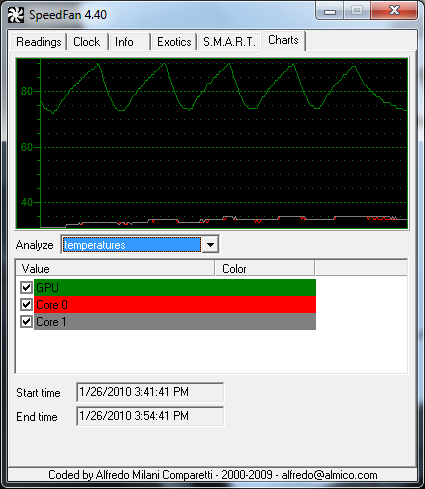Screen dimensions: 425x489
Task: Switch to the Readings tab
Action: pyautogui.click(x=39, y=42)
